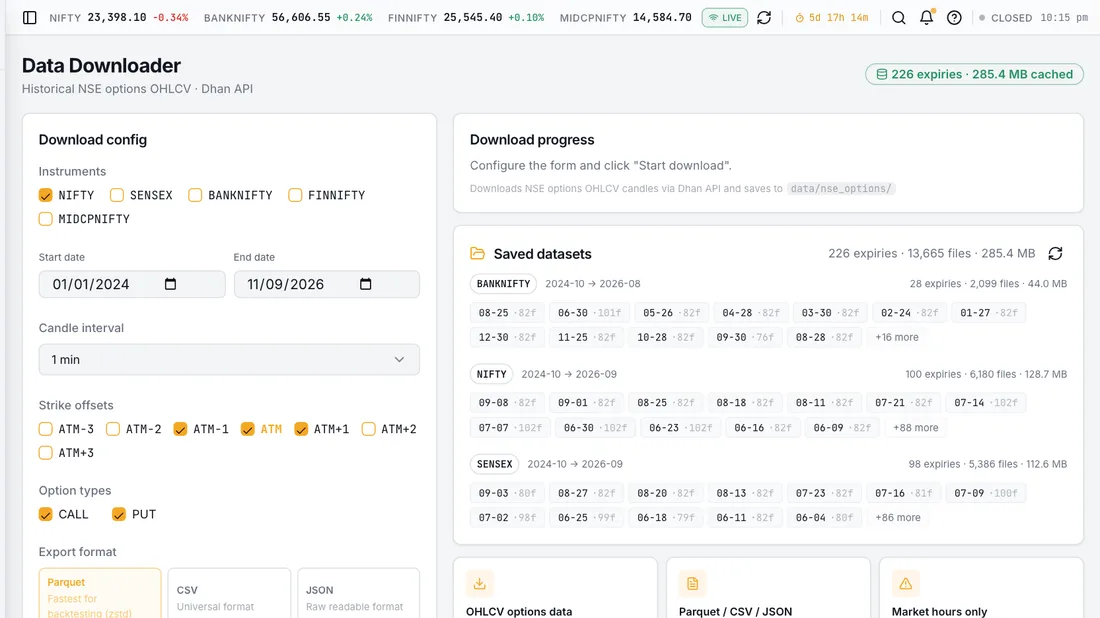Expand SENSEX +86 more expiries
The image size is (1100, 618).
(898, 517)
